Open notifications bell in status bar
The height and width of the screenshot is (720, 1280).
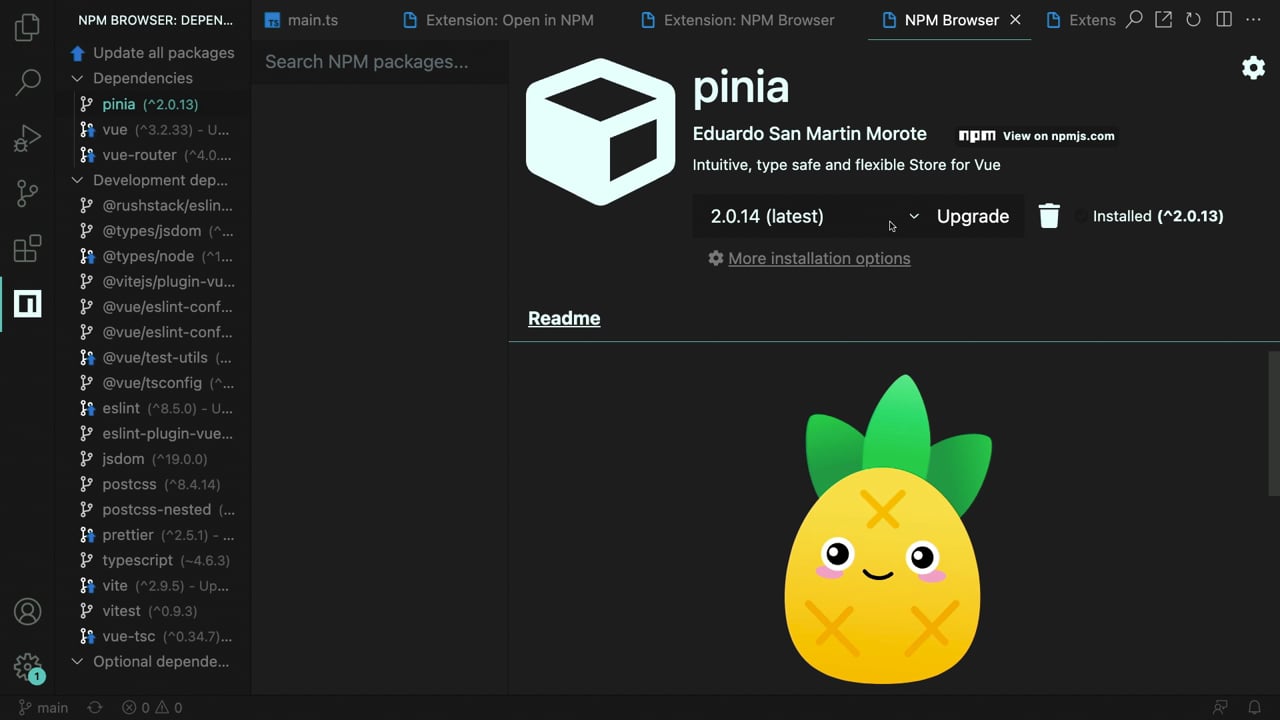point(1254,708)
